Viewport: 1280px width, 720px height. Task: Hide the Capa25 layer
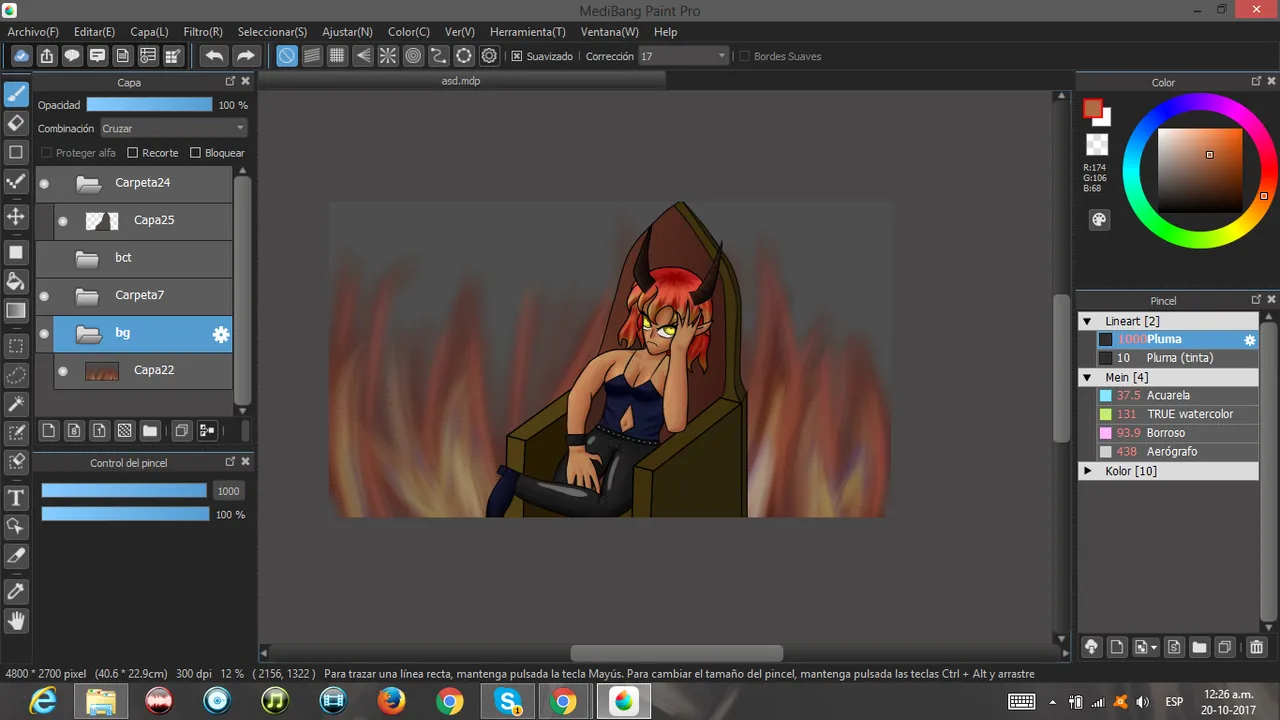click(x=63, y=221)
